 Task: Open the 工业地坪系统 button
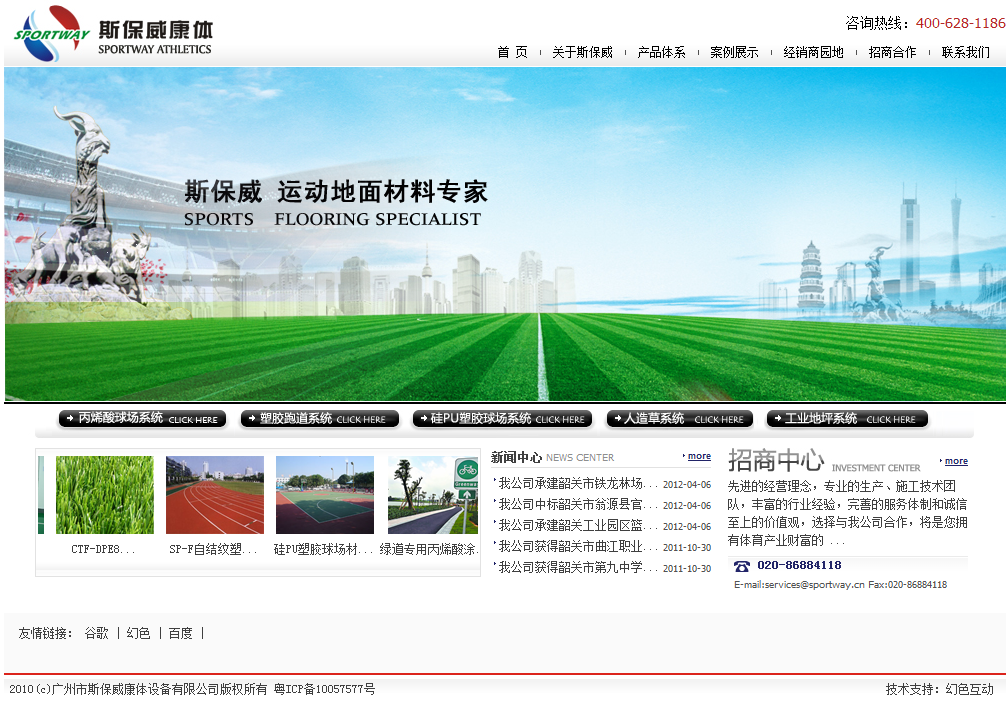pos(847,419)
